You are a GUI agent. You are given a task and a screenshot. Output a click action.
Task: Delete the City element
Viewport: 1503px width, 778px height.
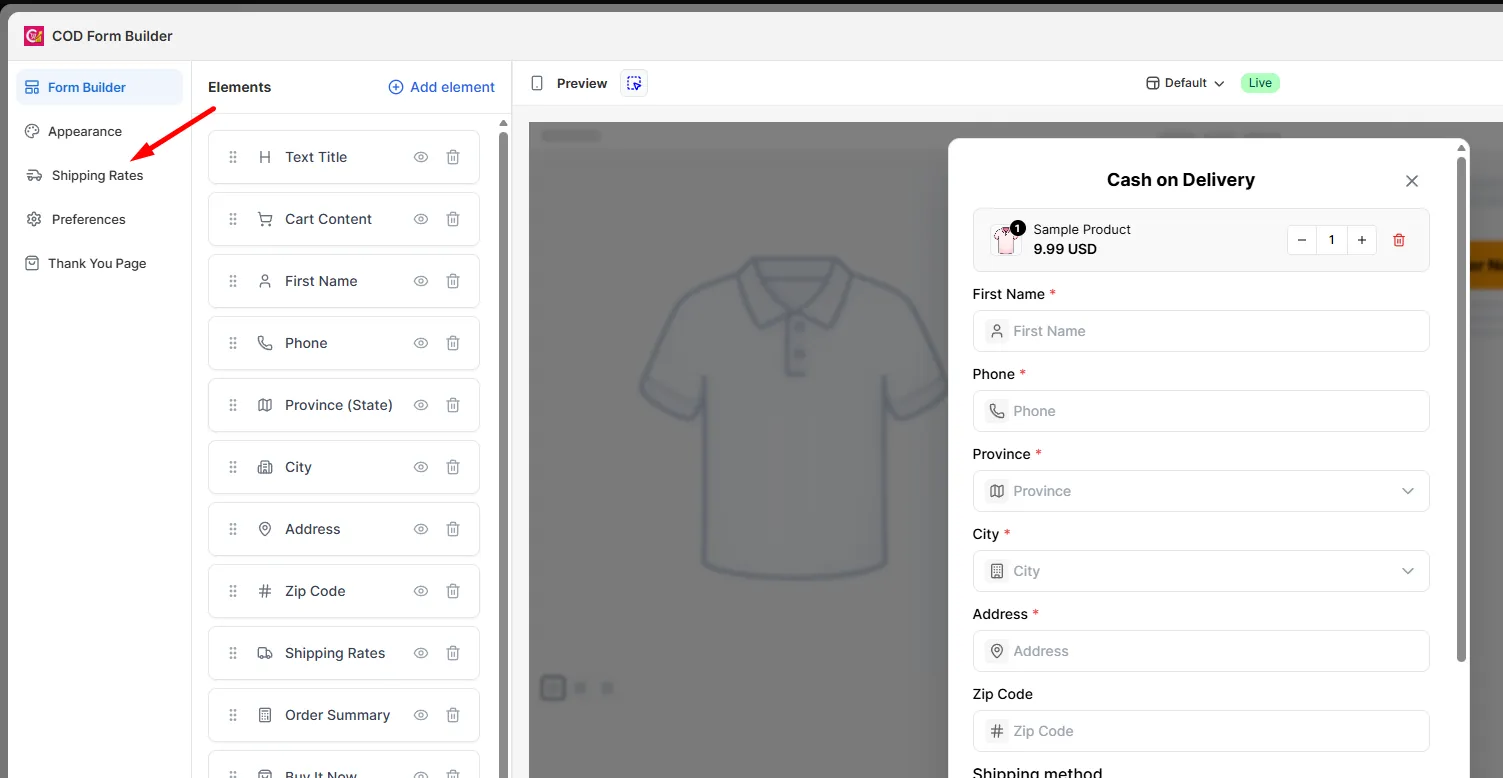click(x=453, y=467)
